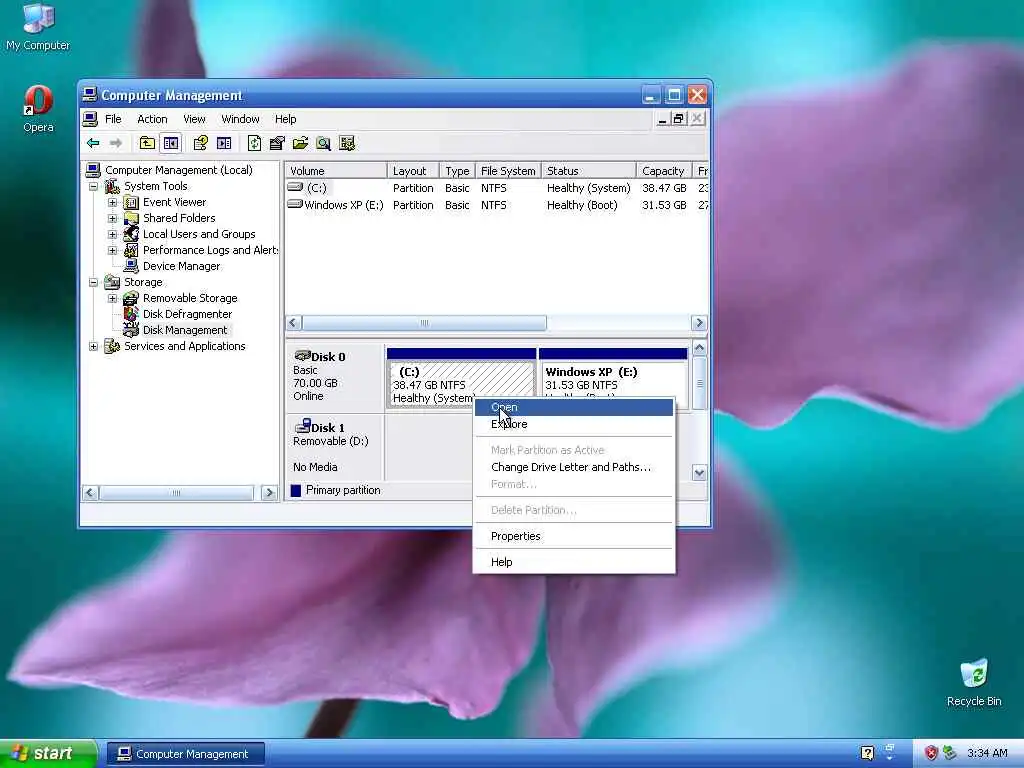Expand the Event Viewer node
This screenshot has width=1024, height=768.
(x=112, y=202)
